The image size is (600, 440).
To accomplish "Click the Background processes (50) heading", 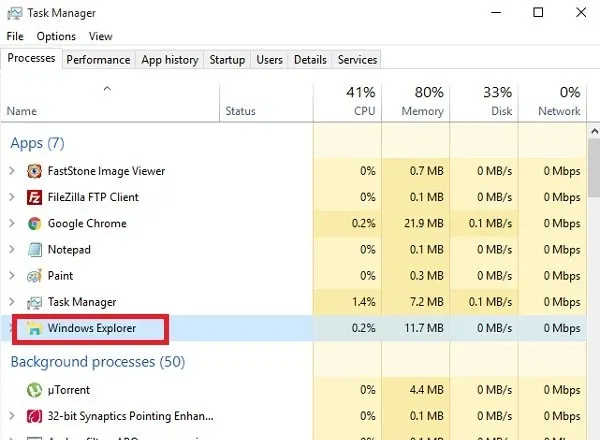I will [98, 362].
